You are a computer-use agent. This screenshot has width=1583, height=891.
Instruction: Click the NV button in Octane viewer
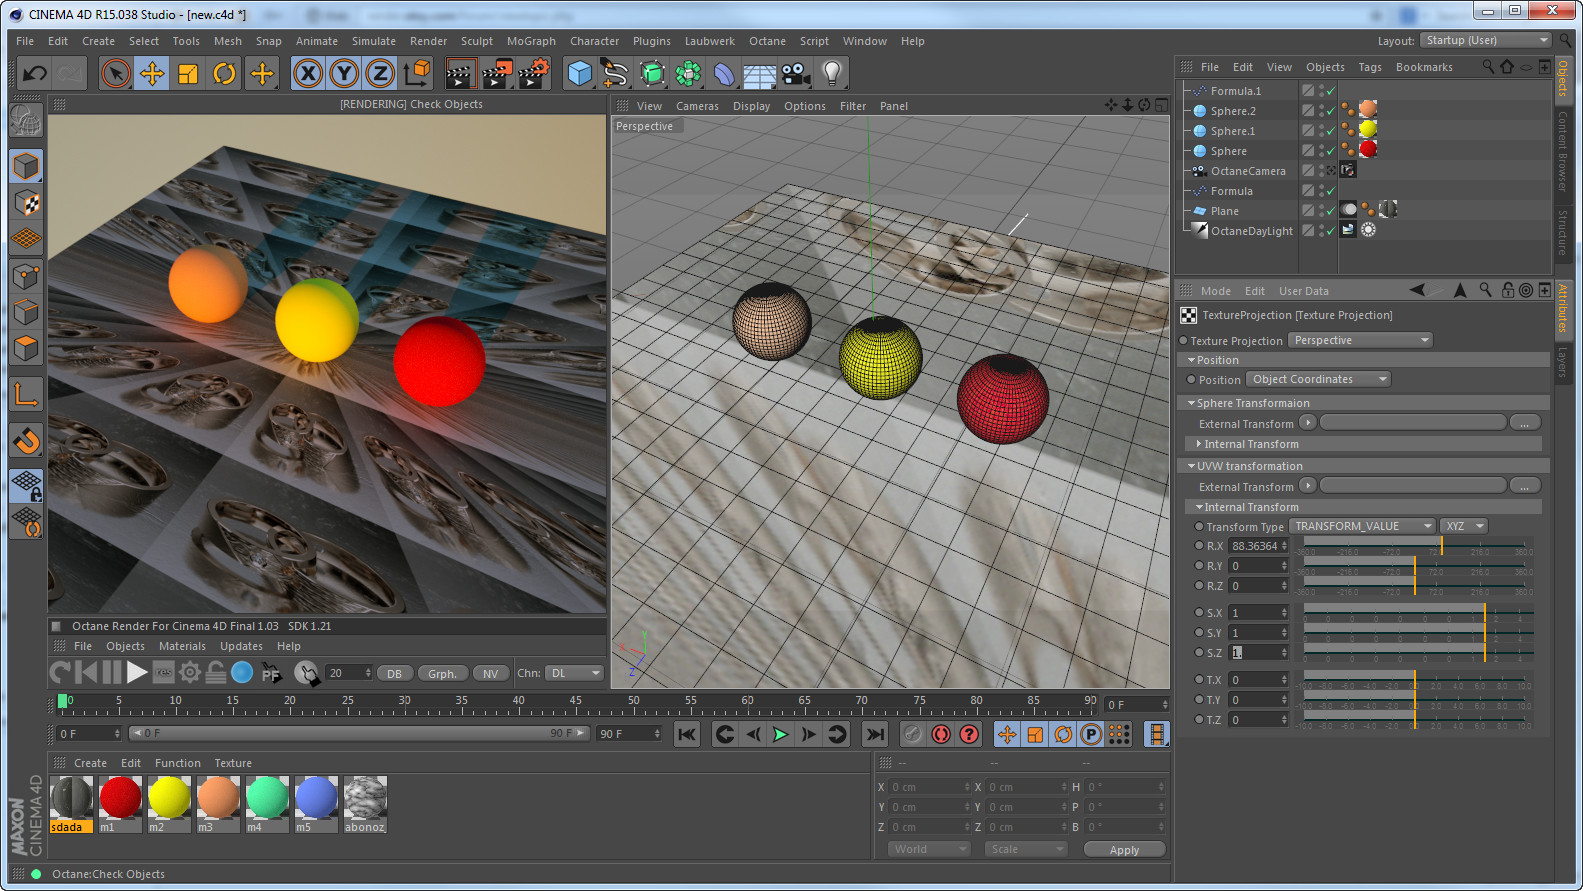(490, 674)
